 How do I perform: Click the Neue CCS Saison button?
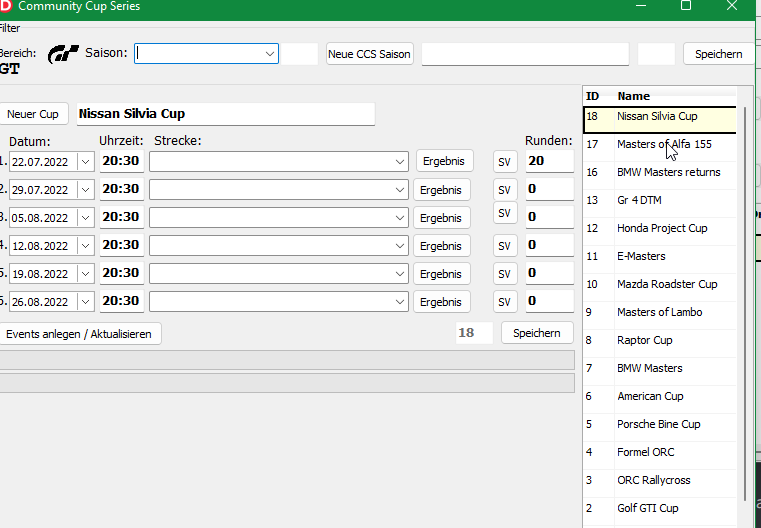coord(369,54)
